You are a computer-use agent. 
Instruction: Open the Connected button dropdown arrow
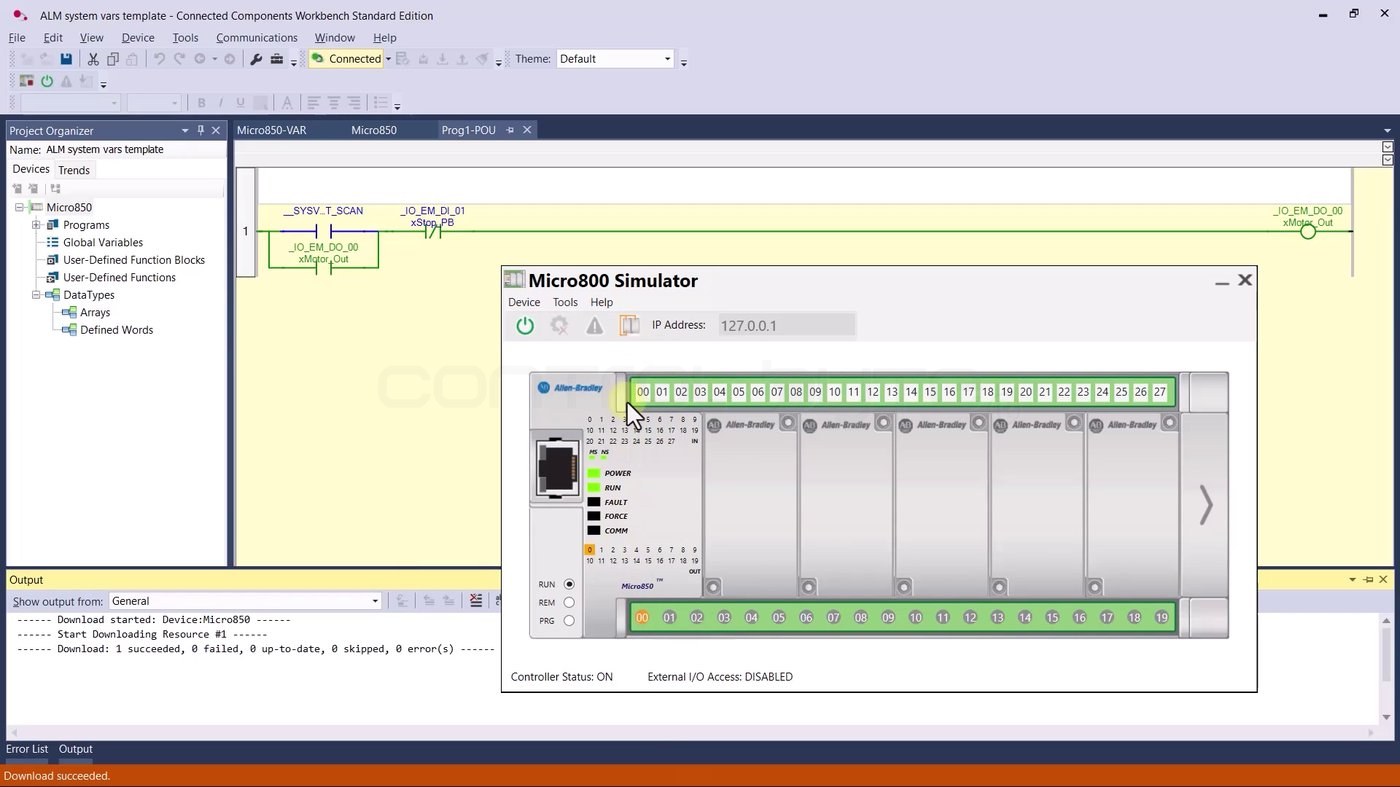click(388, 59)
